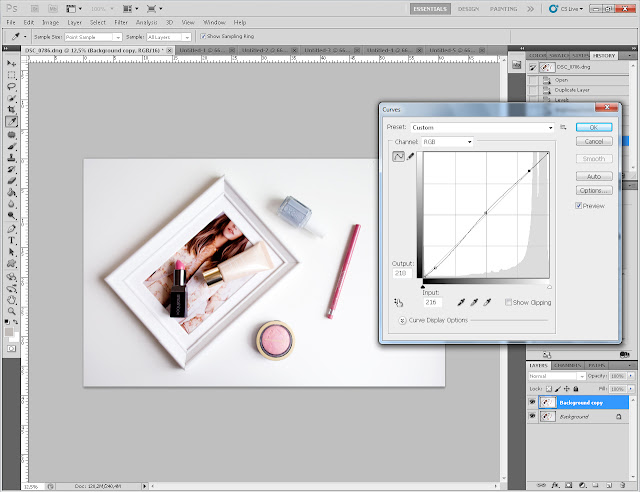Open the Sample Size dropdown

(x=93, y=37)
